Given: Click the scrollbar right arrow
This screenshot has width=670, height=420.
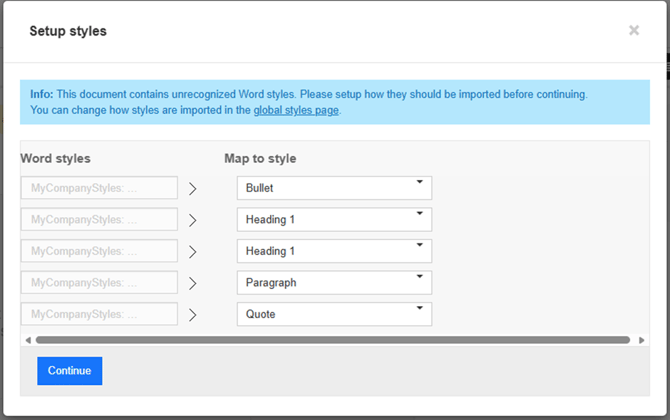Looking at the screenshot, I should pos(642,340).
